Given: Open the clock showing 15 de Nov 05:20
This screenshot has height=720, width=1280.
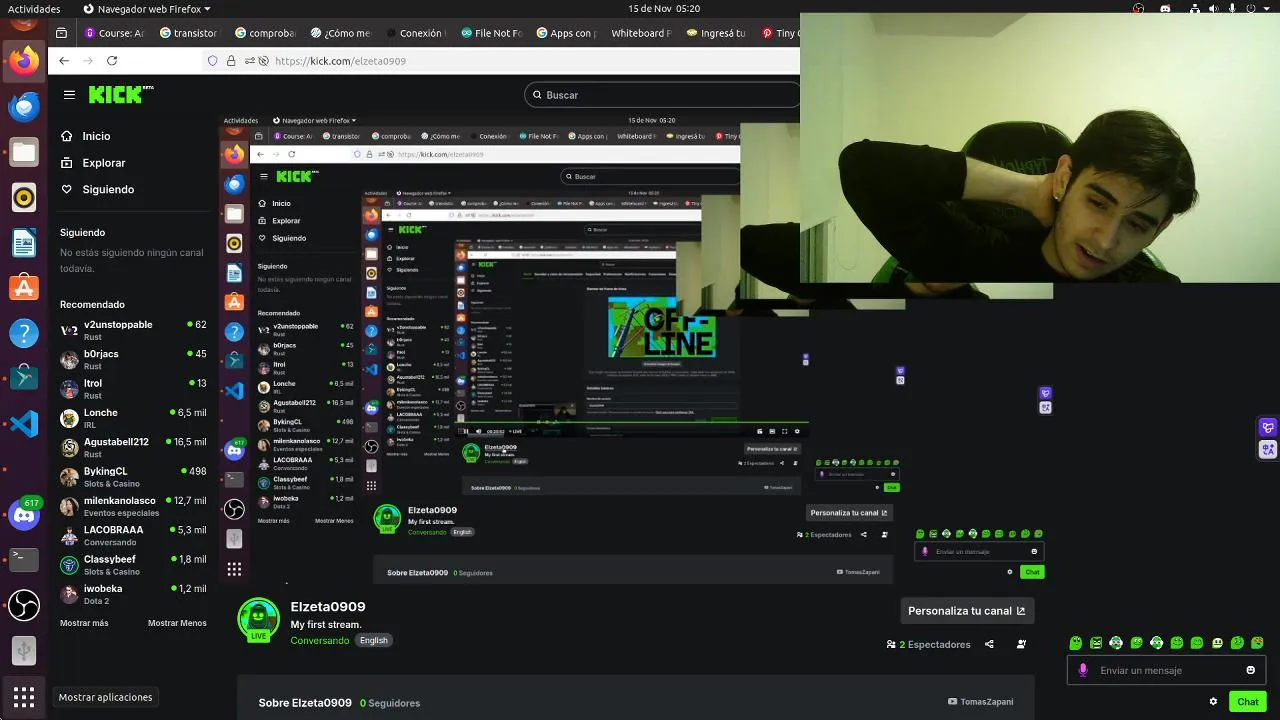Looking at the screenshot, I should click(x=664, y=8).
